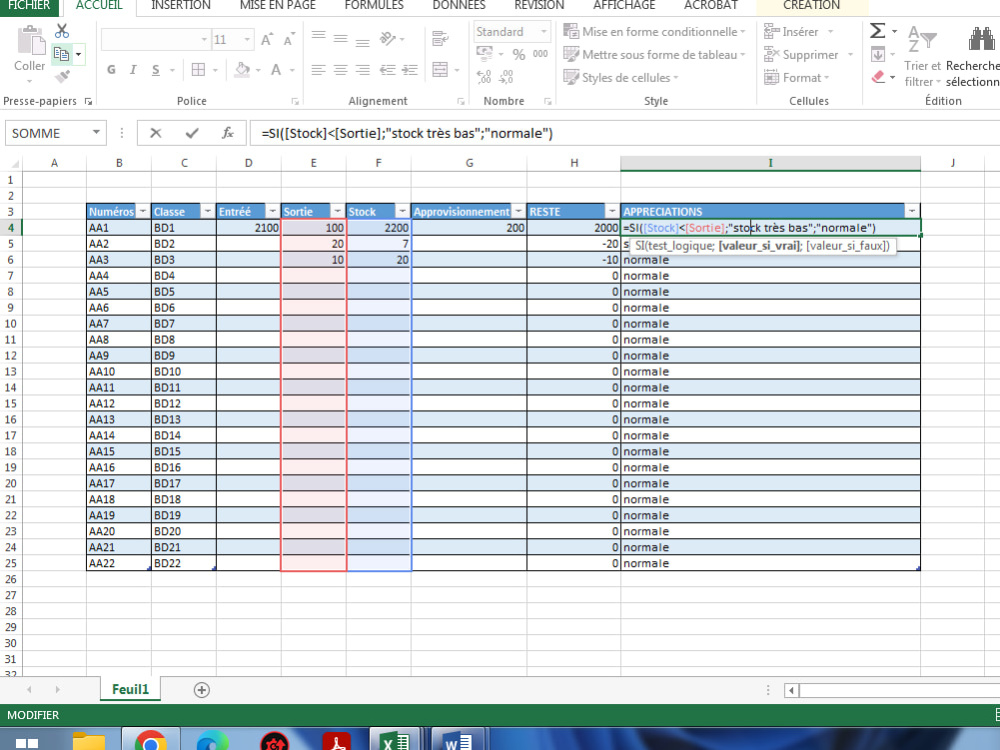Toggle underline formatting S button
This screenshot has width=1000, height=750.
tap(156, 70)
